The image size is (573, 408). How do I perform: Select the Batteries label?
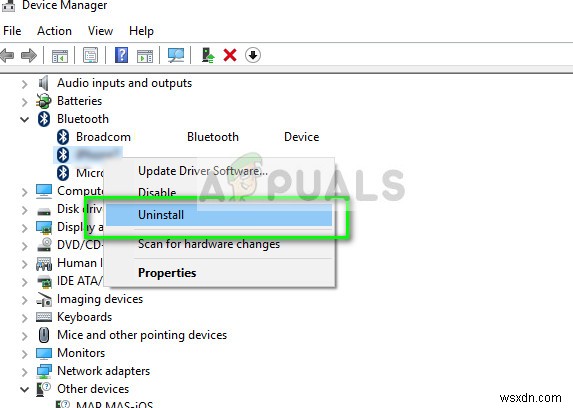pyautogui.click(x=79, y=101)
